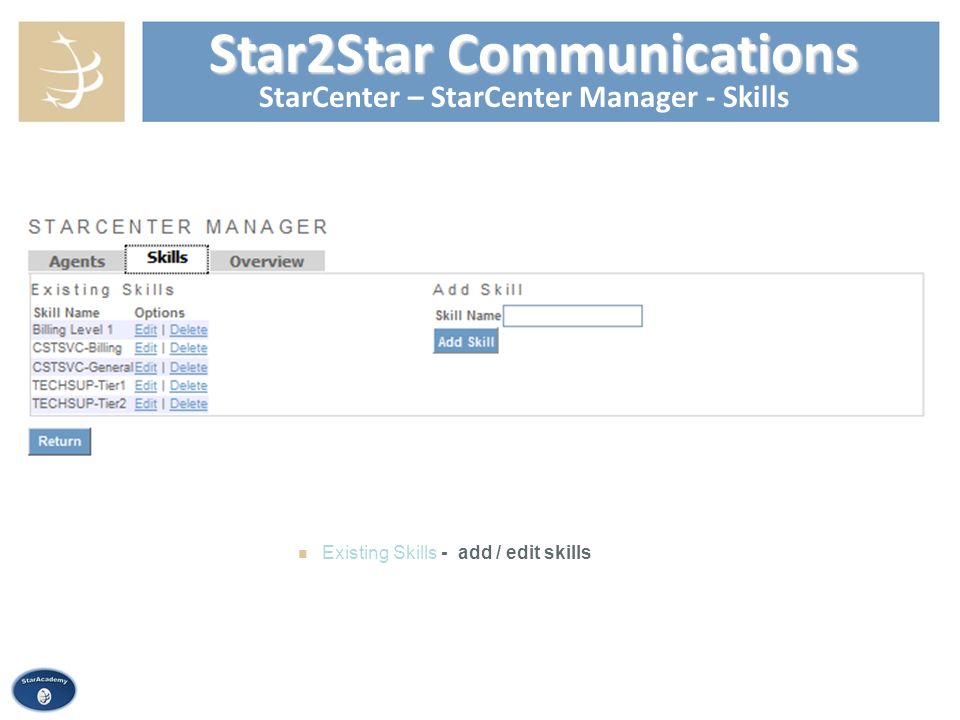The height and width of the screenshot is (720, 960).
Task: Click the Star2Star globe logo
Action: coord(72,72)
